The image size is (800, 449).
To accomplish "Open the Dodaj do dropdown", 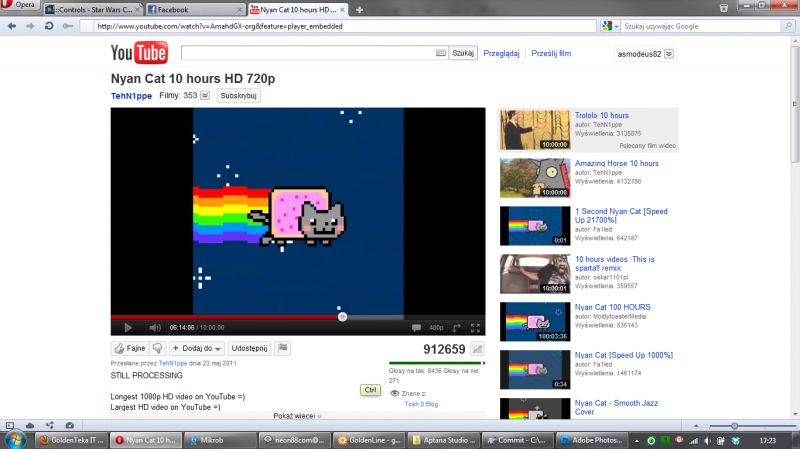I will pos(197,348).
